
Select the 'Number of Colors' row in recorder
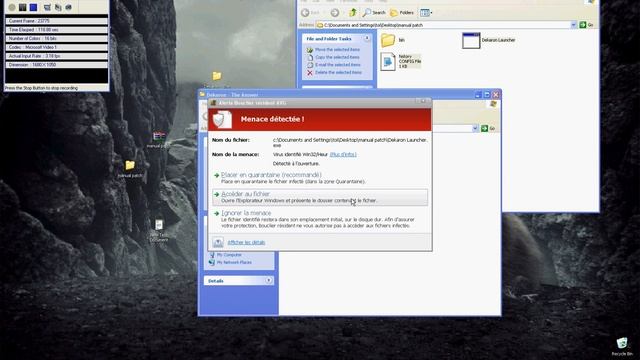click(x=56, y=38)
